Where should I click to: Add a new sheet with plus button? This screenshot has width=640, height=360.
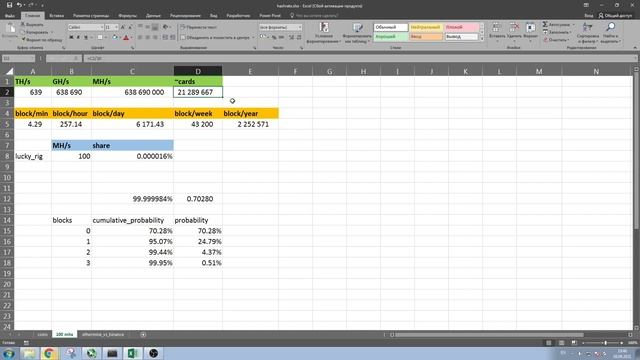click(x=143, y=334)
